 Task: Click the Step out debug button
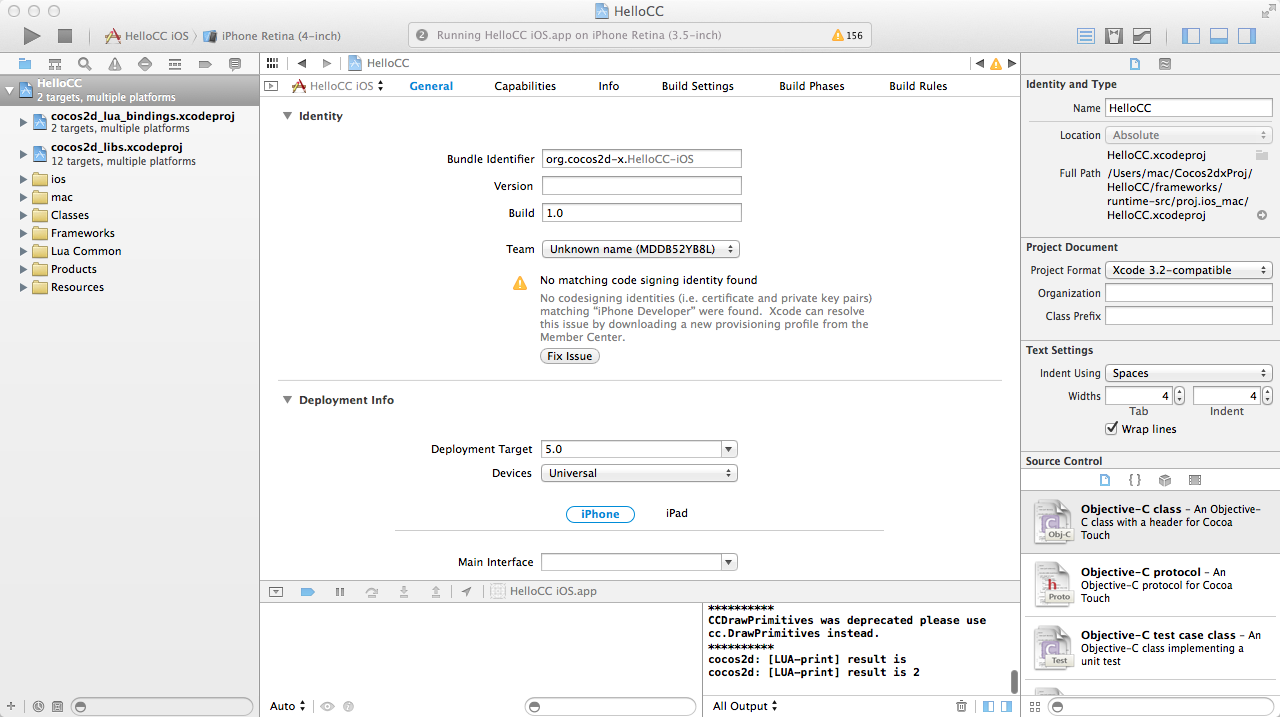click(436, 591)
